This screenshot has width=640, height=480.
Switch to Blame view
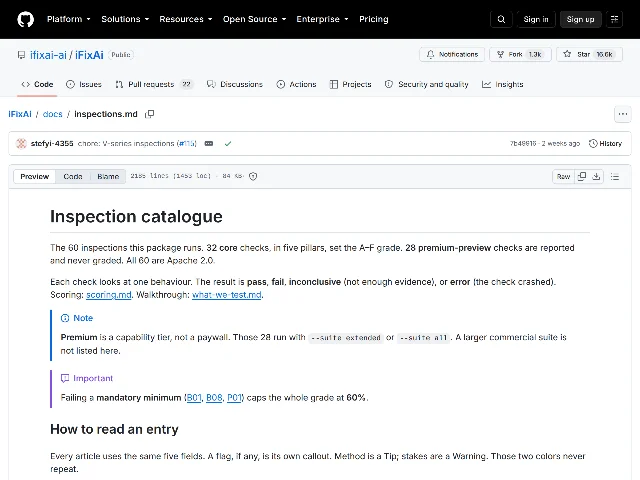pos(108,176)
